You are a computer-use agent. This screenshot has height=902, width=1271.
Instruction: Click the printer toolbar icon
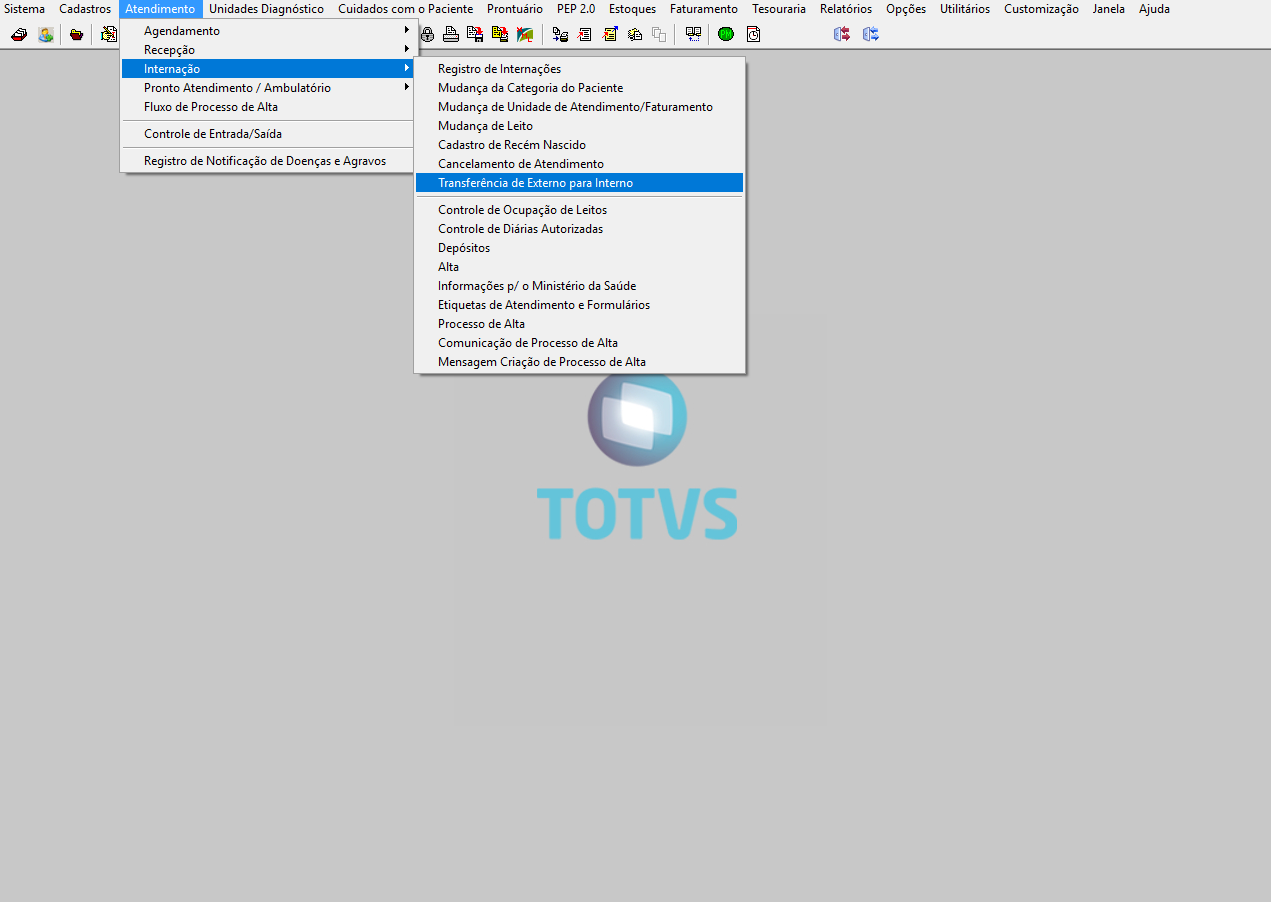(x=451, y=34)
